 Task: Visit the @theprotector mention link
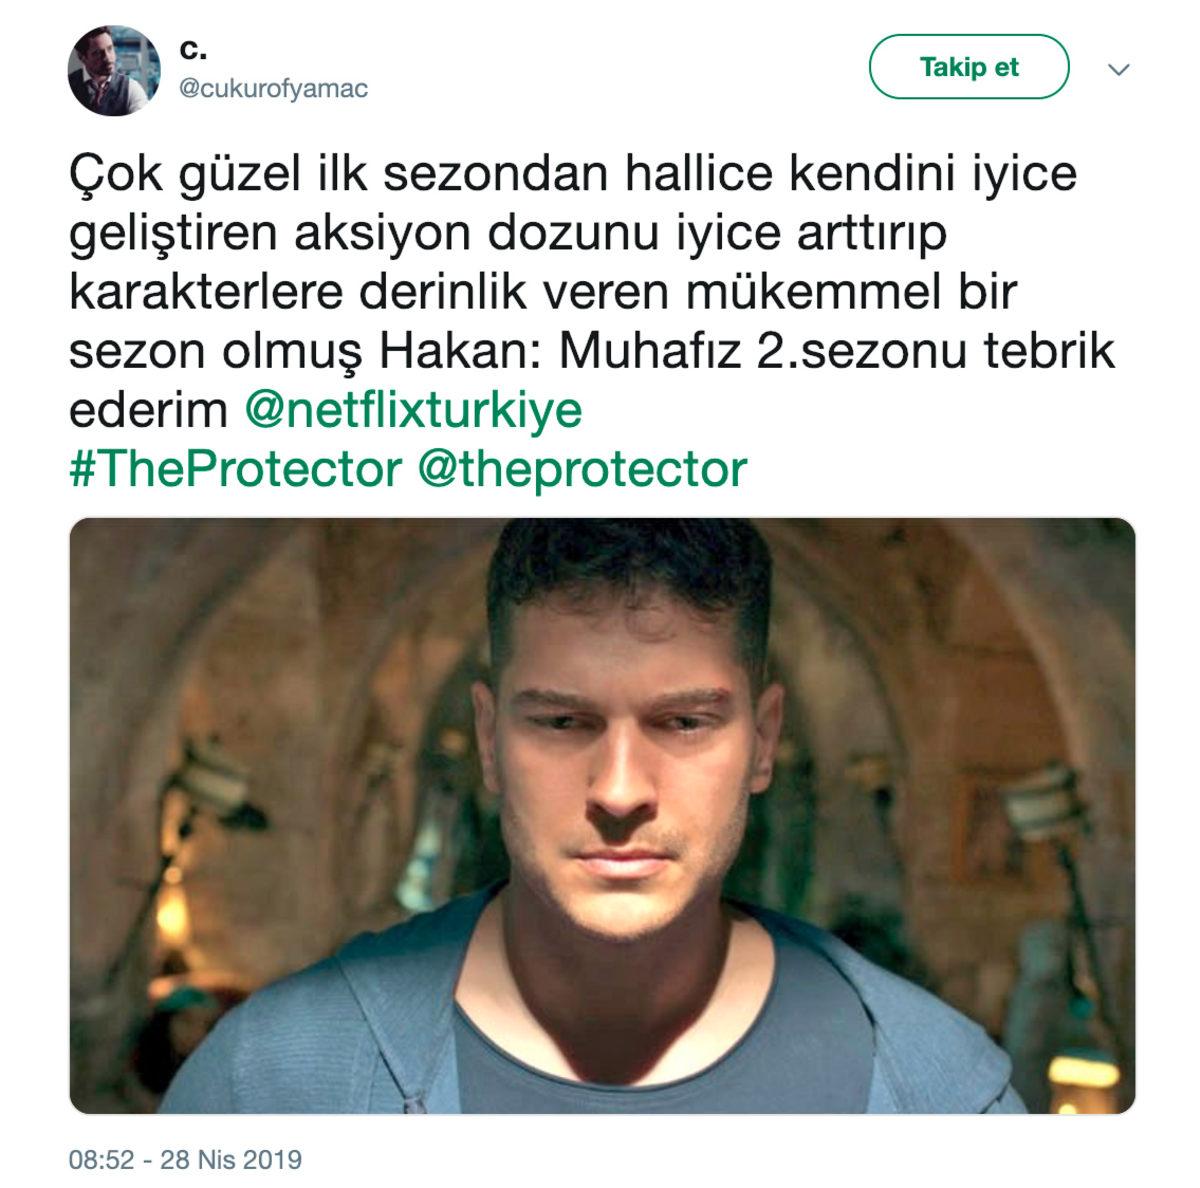(582, 469)
